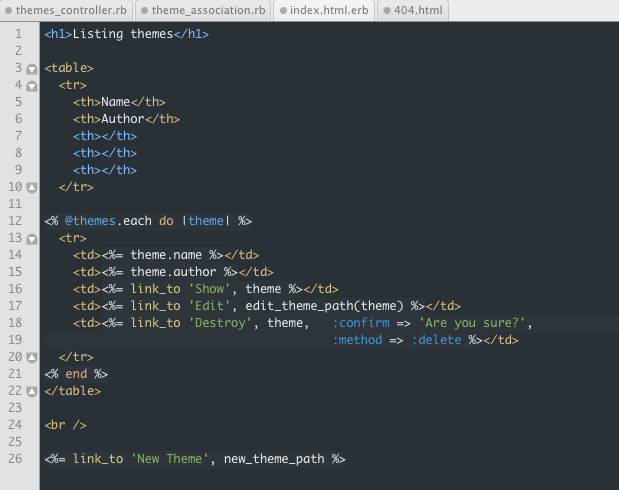619x490 pixels.
Task: Click 'theme.name' on line 14
Action: click(x=166, y=255)
